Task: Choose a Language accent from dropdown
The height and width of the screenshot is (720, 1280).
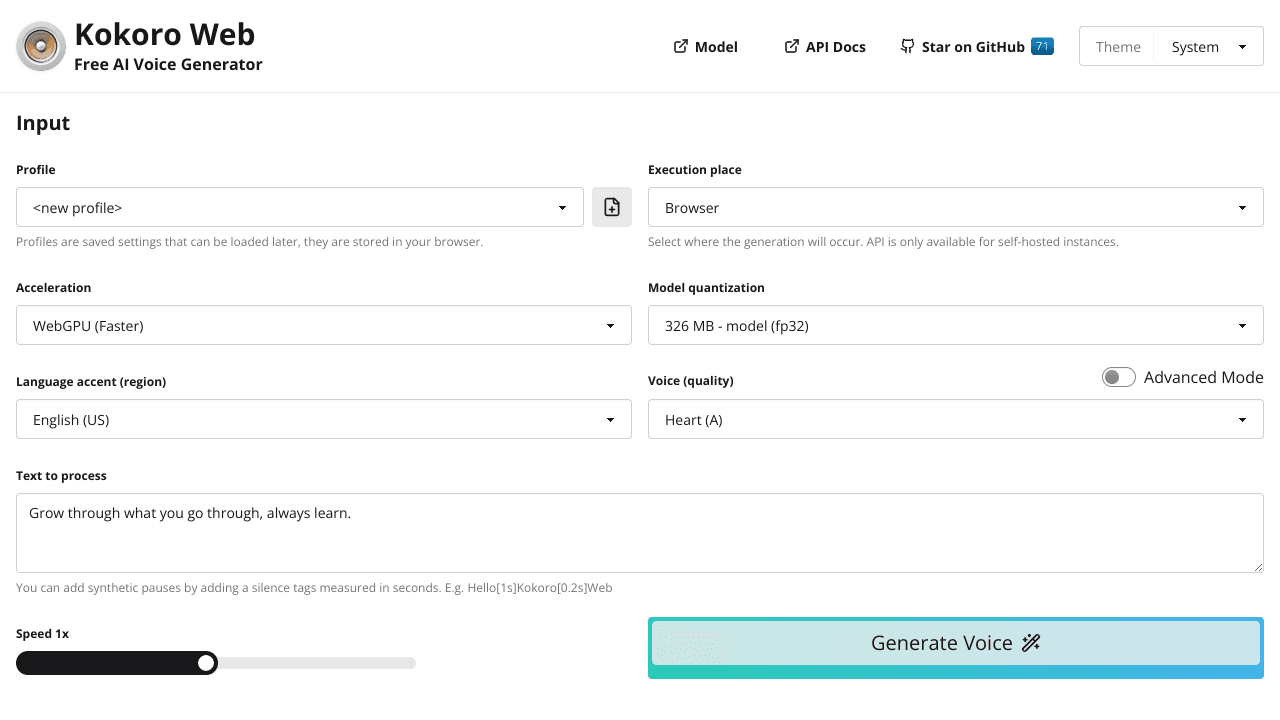Action: pos(324,419)
